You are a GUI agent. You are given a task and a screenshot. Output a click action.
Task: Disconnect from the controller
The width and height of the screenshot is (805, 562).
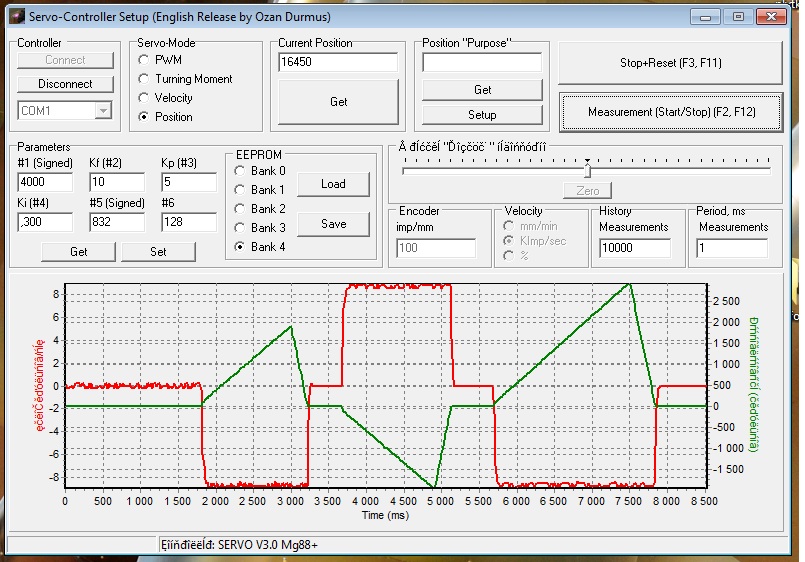(x=65, y=84)
